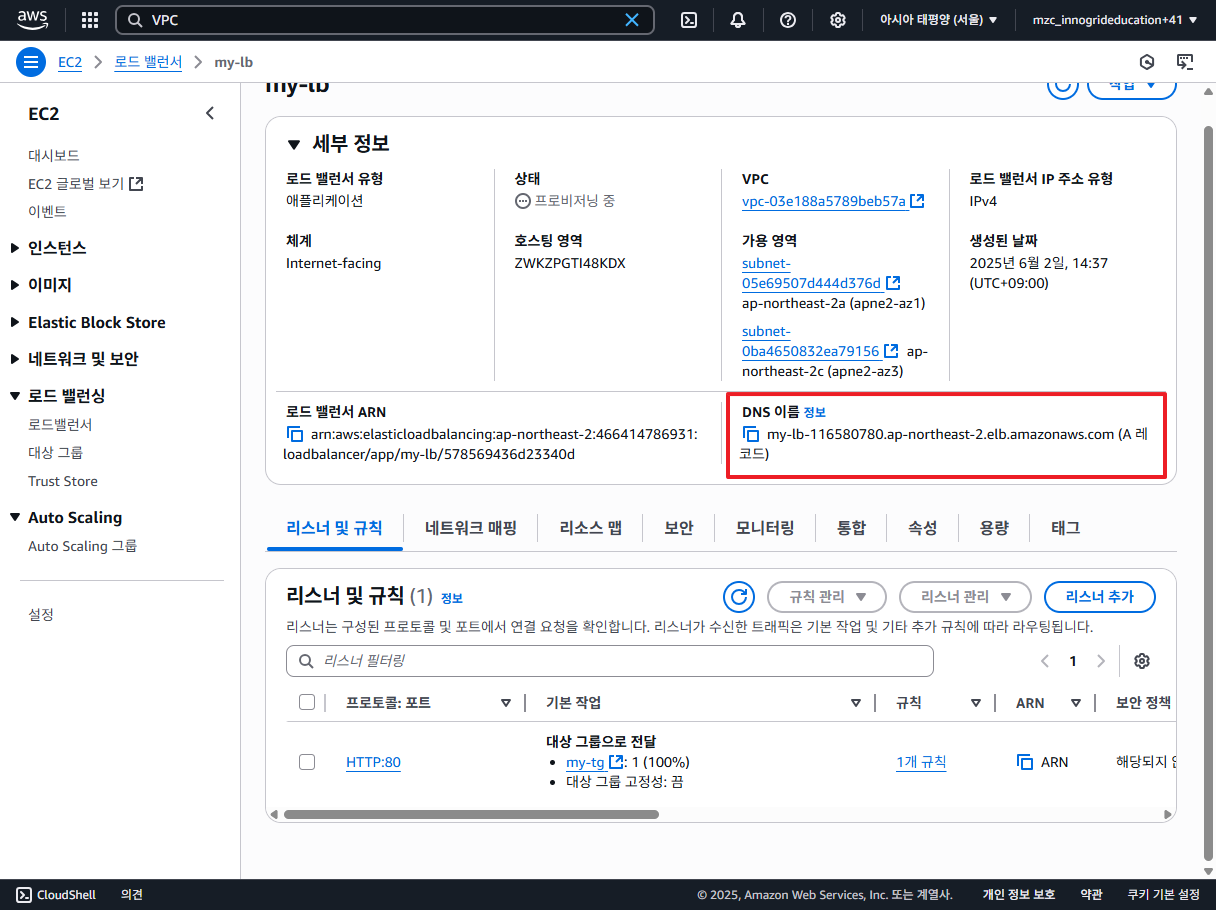The image size is (1216, 910).
Task: Open the VPC vpc-03e188a5789beb57a link
Action: coord(824,201)
